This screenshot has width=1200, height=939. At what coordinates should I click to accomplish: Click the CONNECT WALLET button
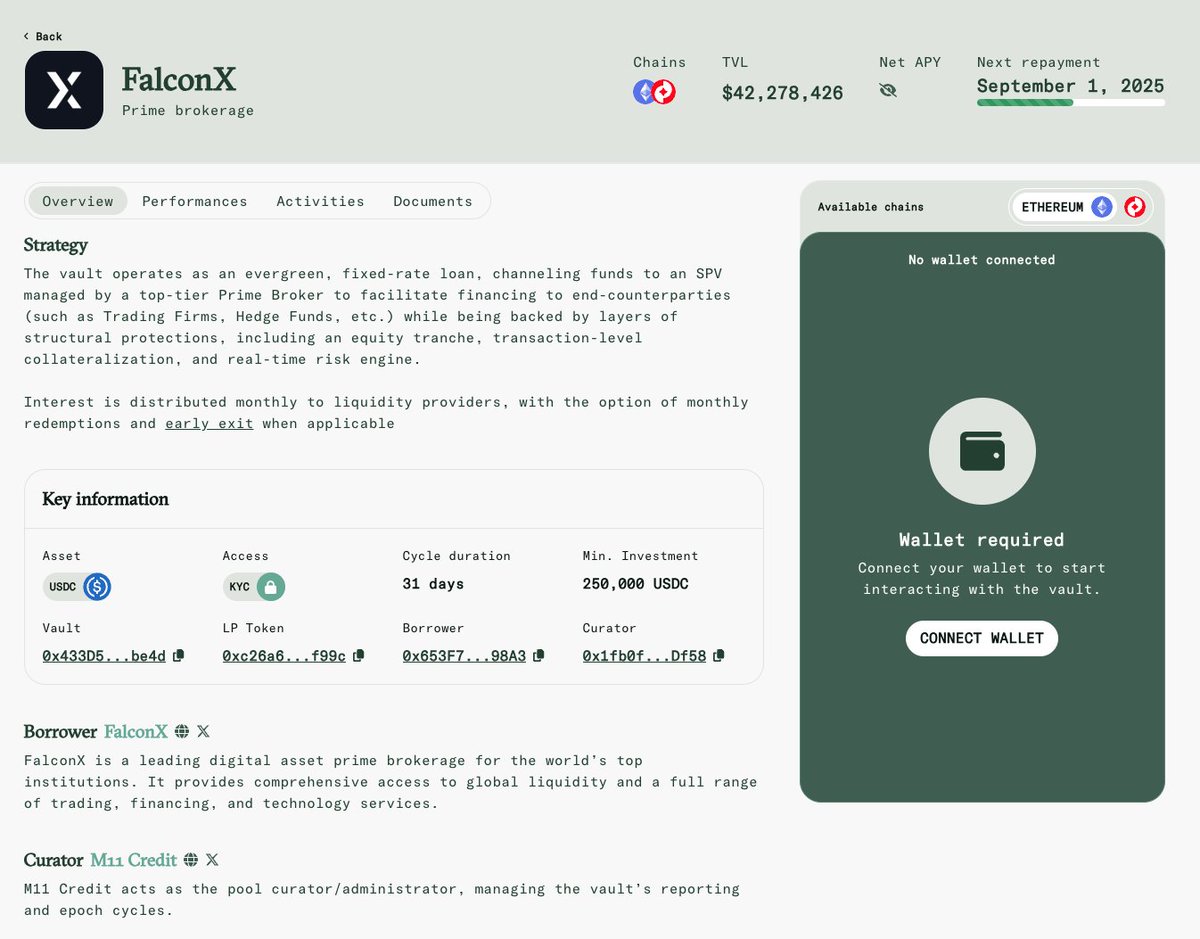click(x=982, y=638)
